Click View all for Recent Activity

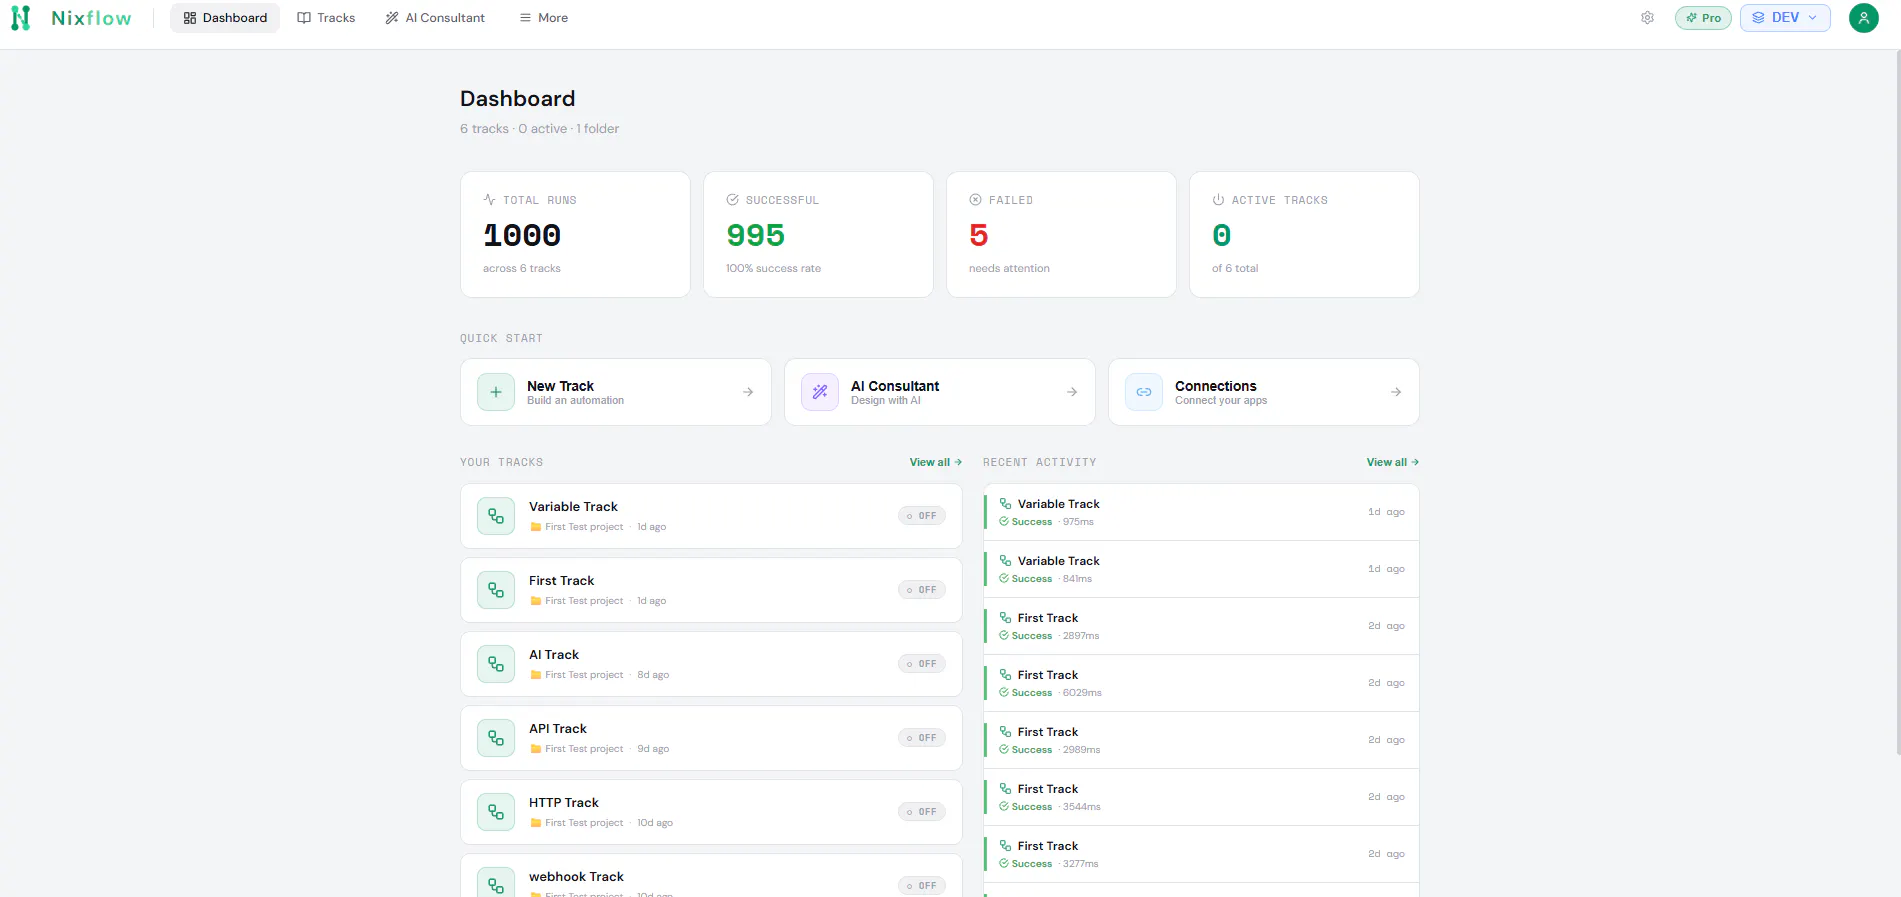click(1392, 462)
